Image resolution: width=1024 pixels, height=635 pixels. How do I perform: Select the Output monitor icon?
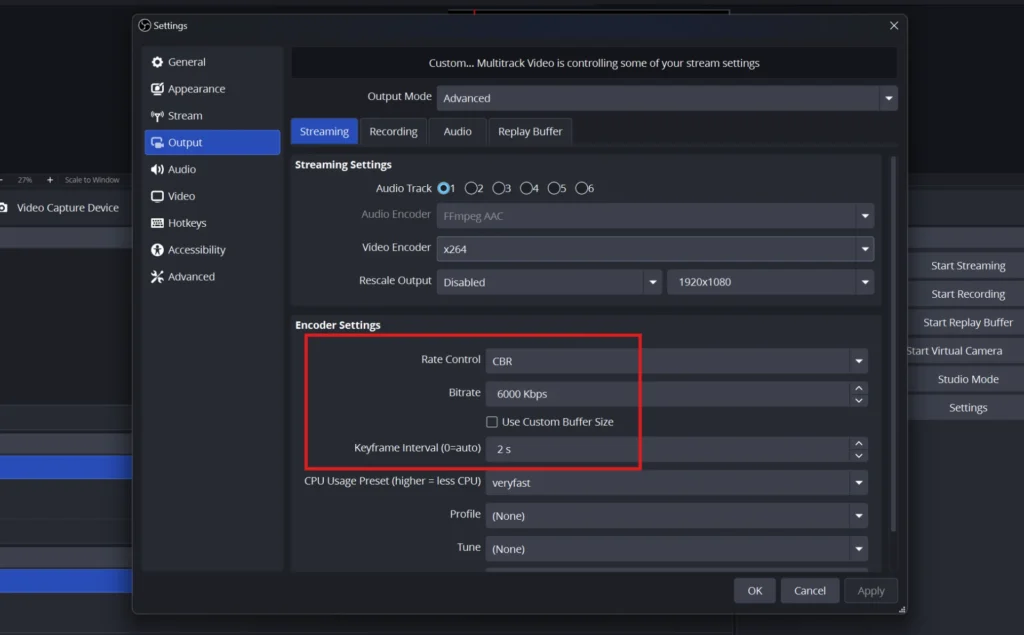[x=157, y=142]
